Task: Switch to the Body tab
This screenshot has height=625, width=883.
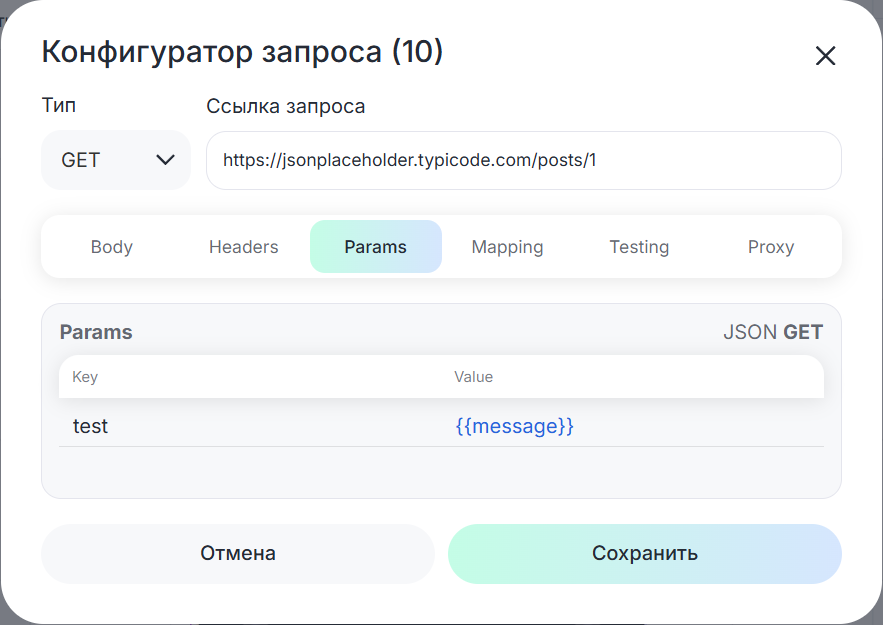Action: tap(111, 247)
